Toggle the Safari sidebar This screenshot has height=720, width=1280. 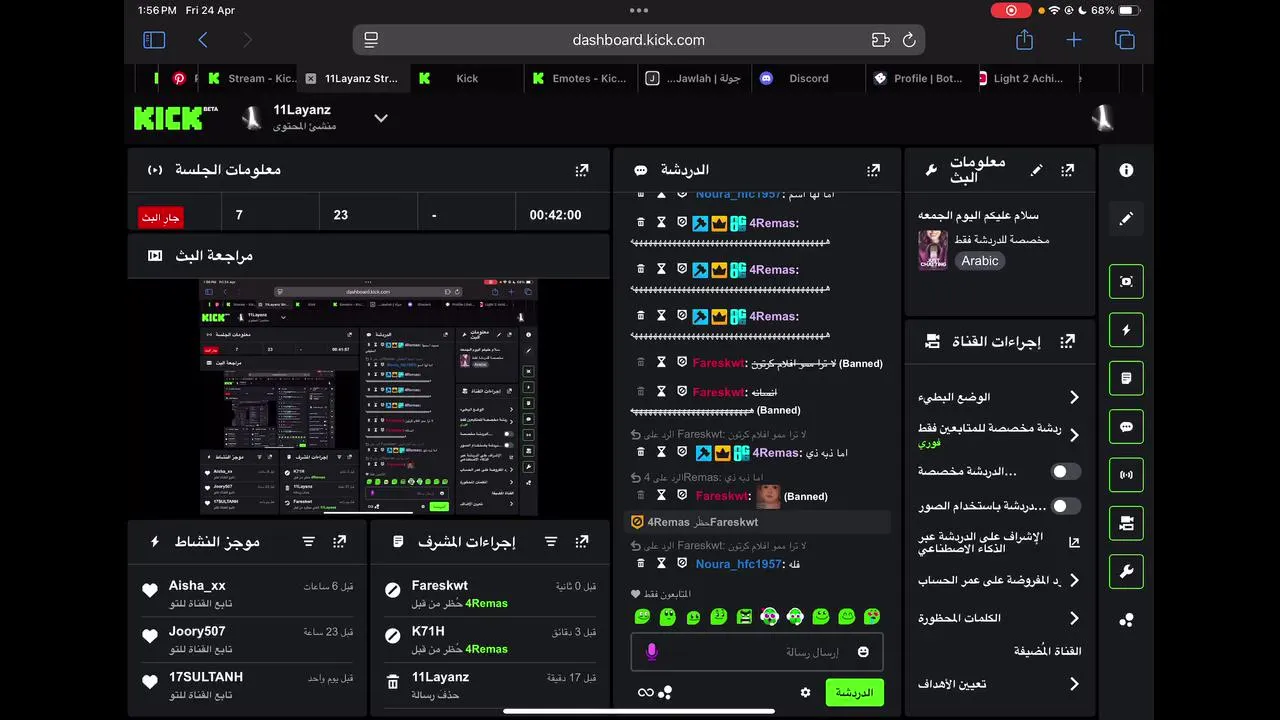154,40
